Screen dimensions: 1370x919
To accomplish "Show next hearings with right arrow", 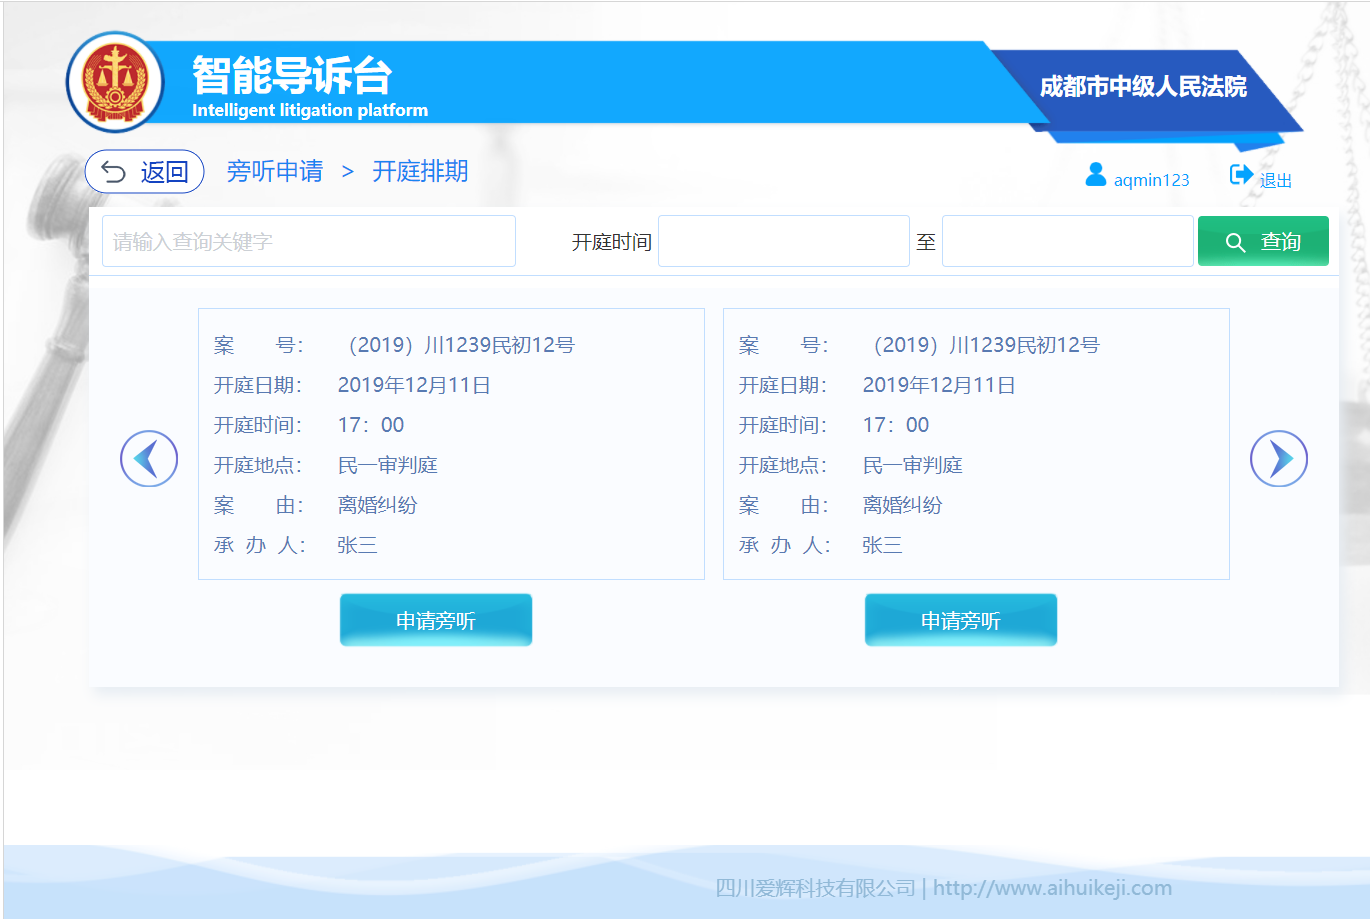I will tap(1278, 459).
